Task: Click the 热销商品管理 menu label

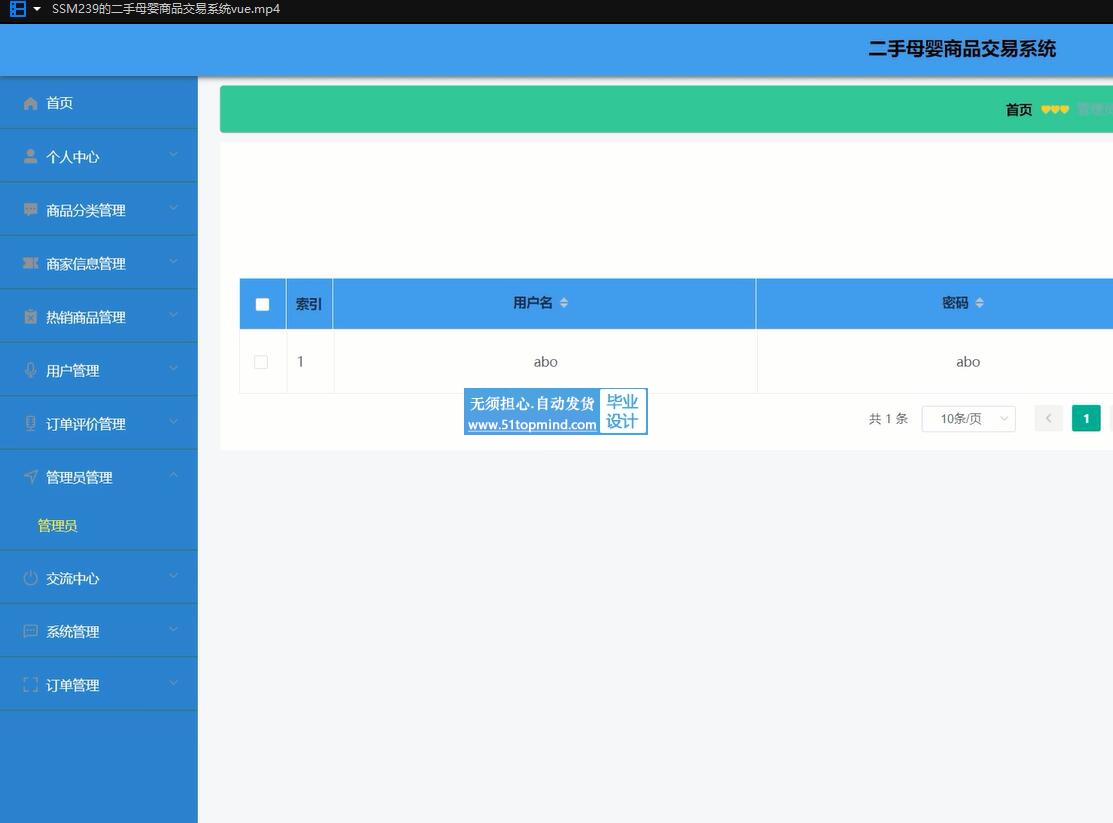Action: pyautogui.click(x=86, y=317)
